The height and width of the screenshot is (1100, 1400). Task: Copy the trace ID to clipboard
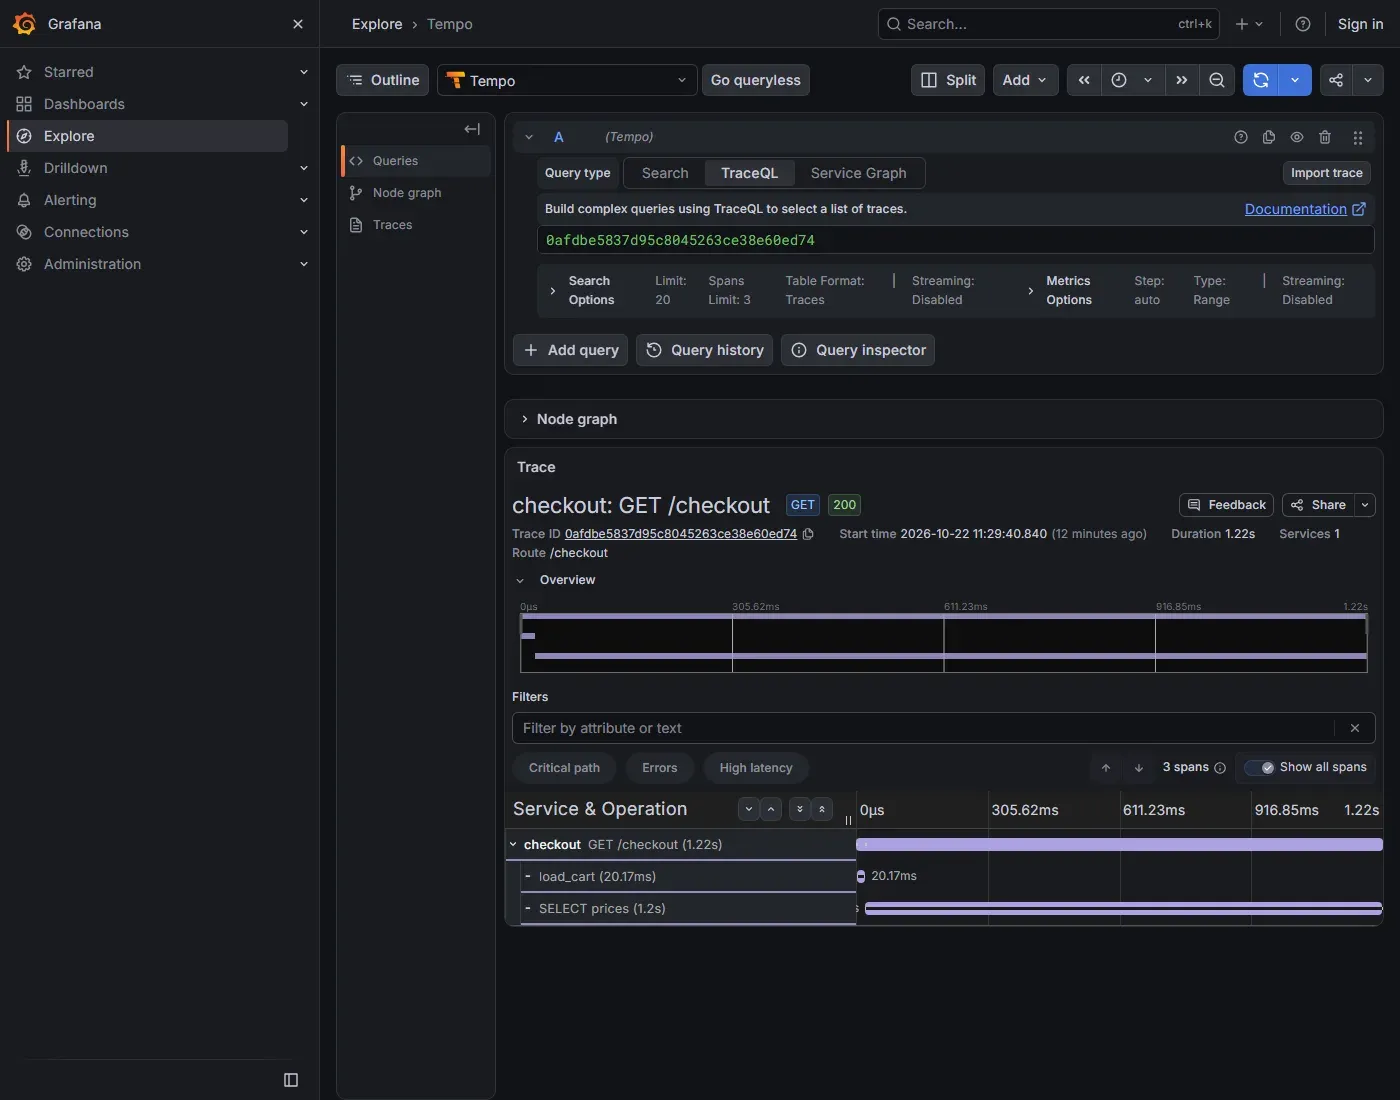tap(808, 534)
